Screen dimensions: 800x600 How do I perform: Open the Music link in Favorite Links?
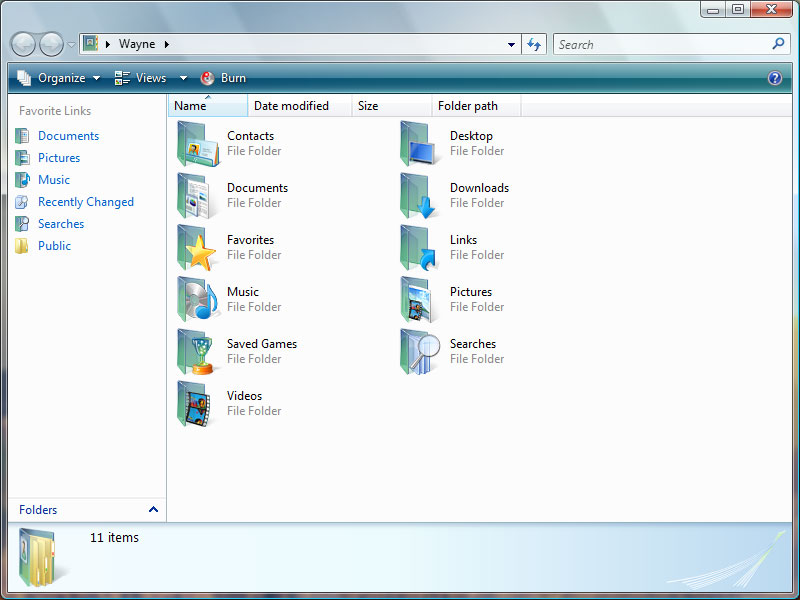coord(54,180)
